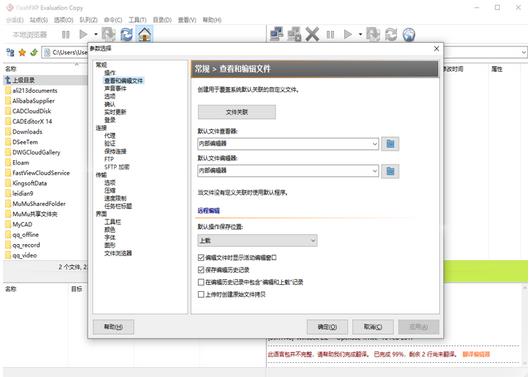Select 操作 in settings tree
The height and width of the screenshot is (377, 530).
pos(110,73)
